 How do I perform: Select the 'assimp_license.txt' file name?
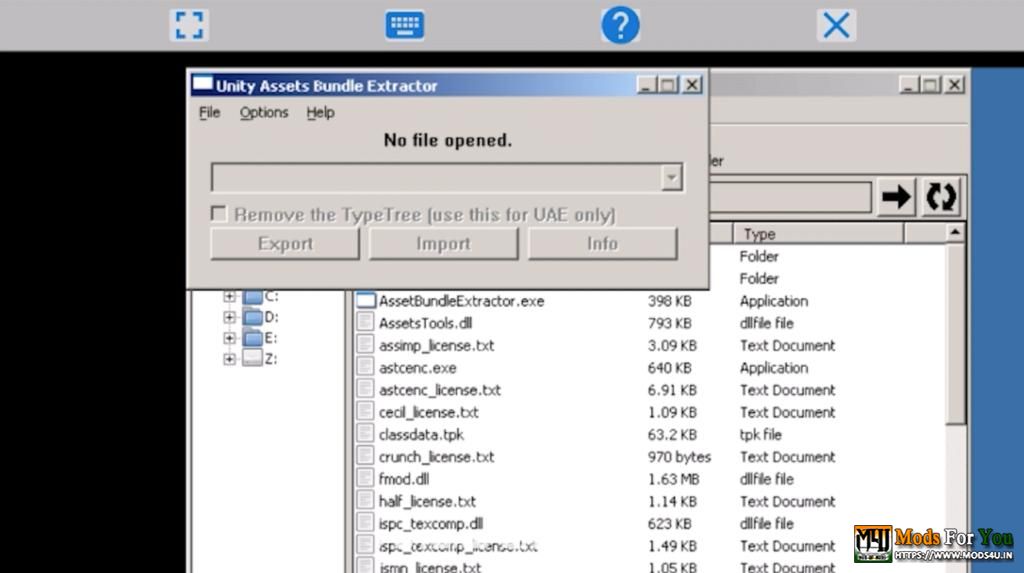click(x=436, y=346)
